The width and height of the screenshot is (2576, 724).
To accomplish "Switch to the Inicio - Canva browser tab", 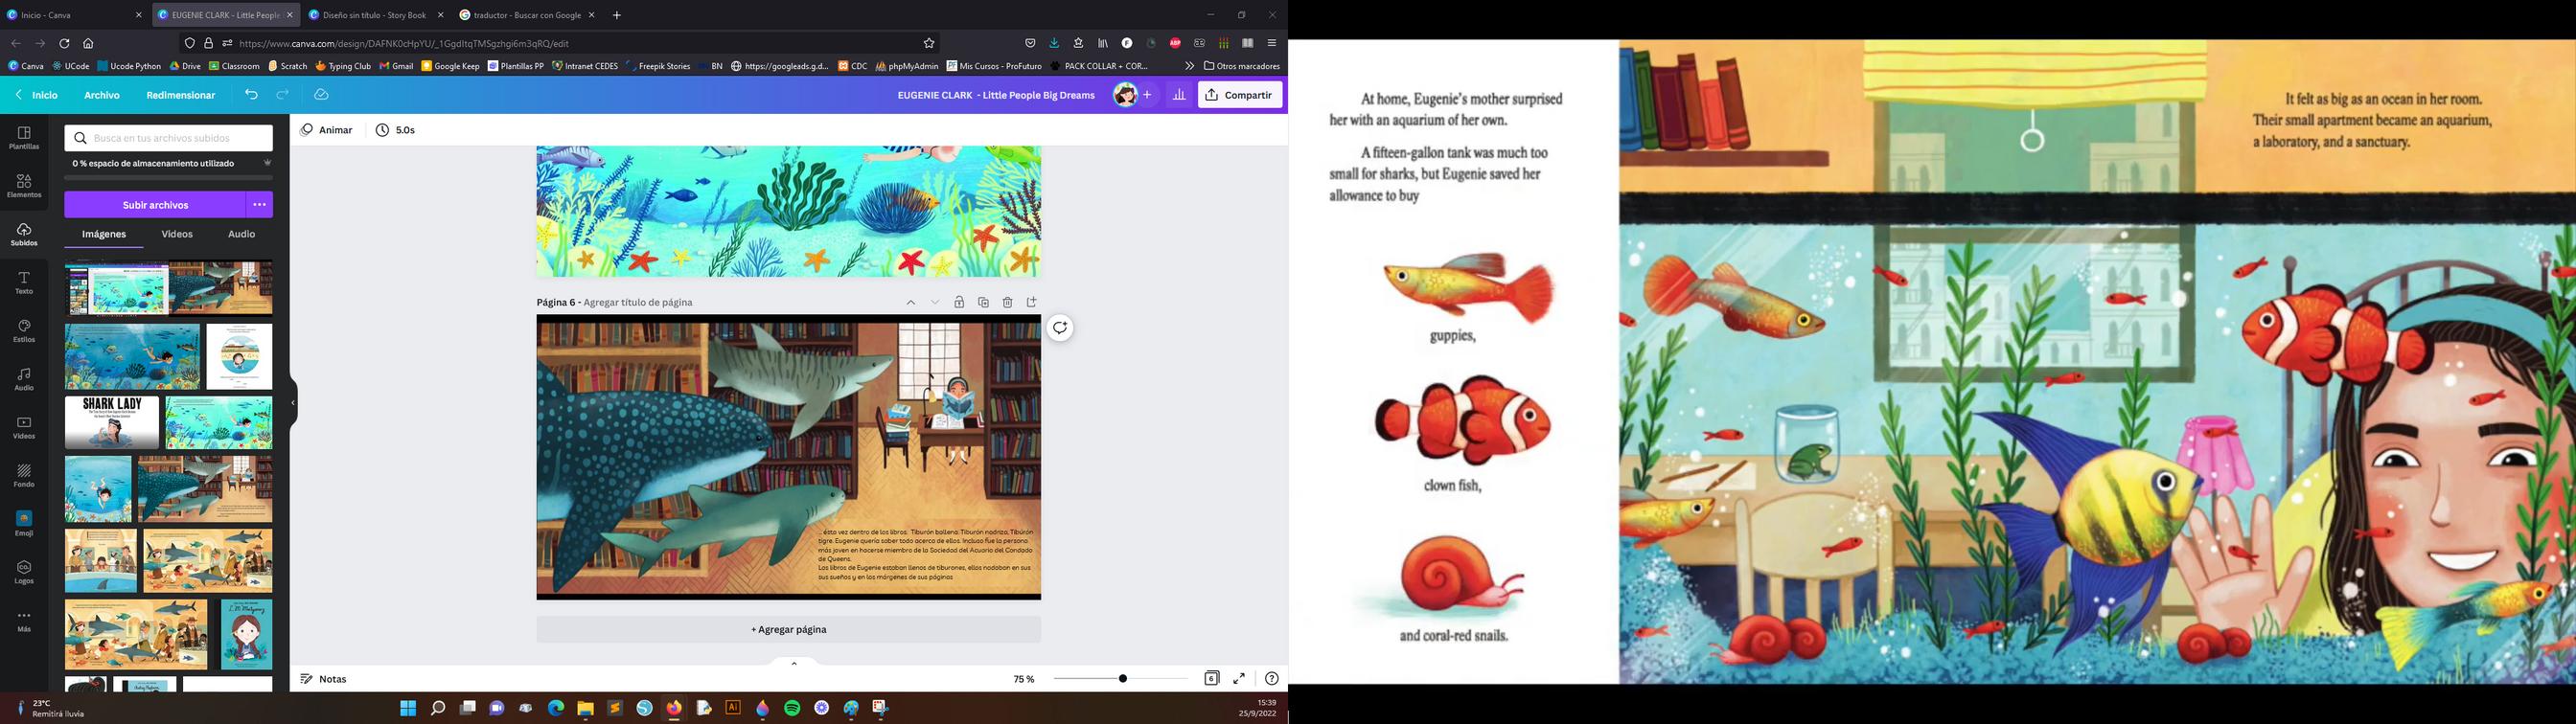I will point(73,15).
